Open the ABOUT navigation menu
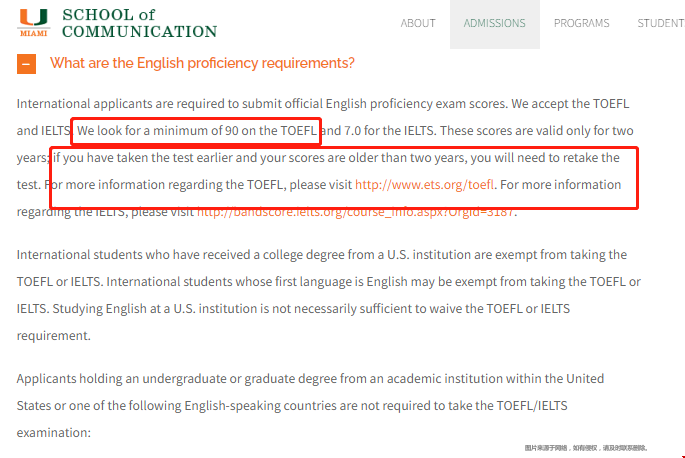The width and height of the screenshot is (685, 458). 418,23
